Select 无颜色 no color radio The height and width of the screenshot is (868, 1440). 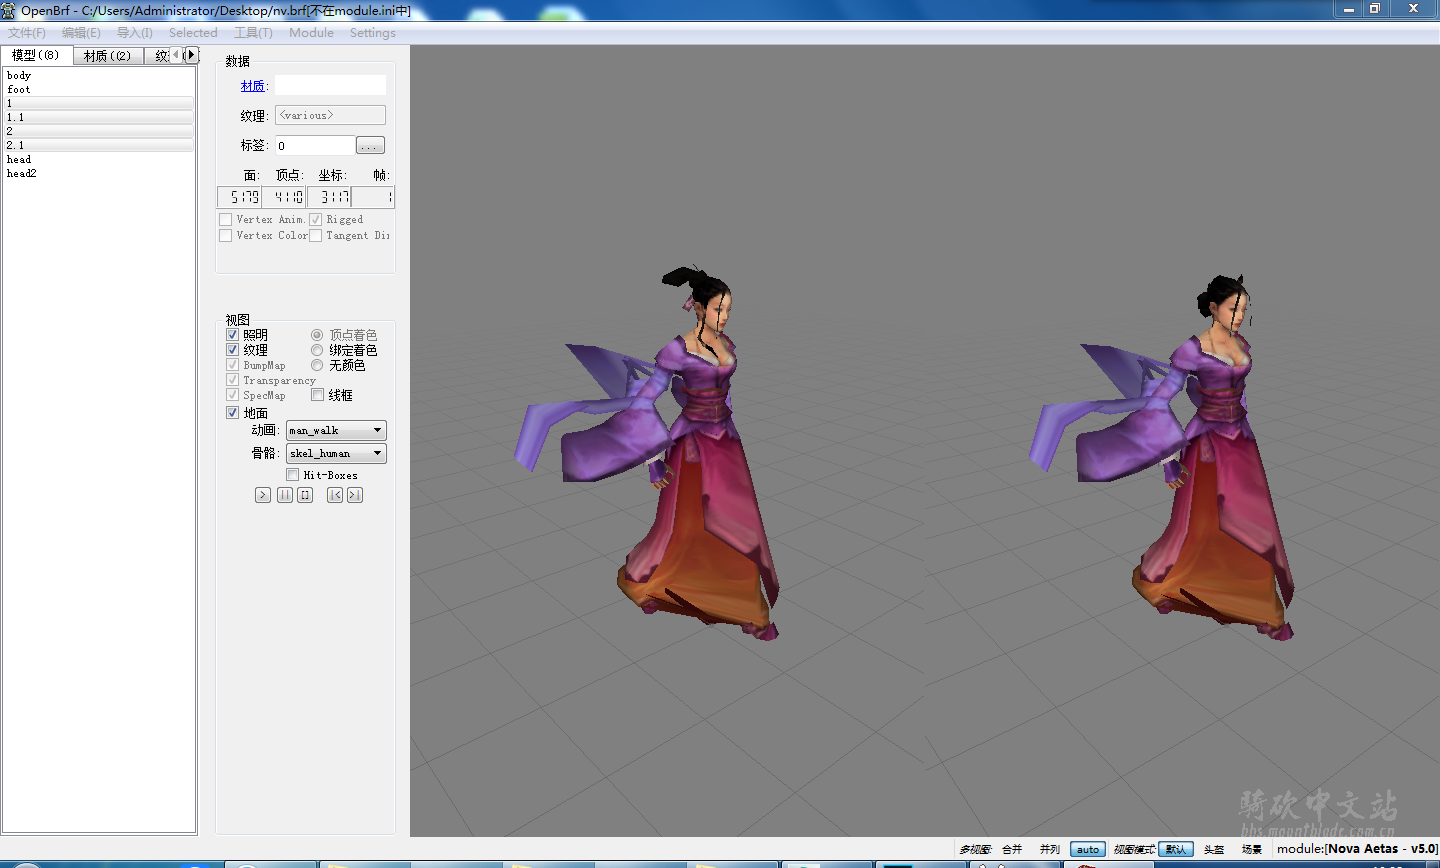pyautogui.click(x=317, y=365)
